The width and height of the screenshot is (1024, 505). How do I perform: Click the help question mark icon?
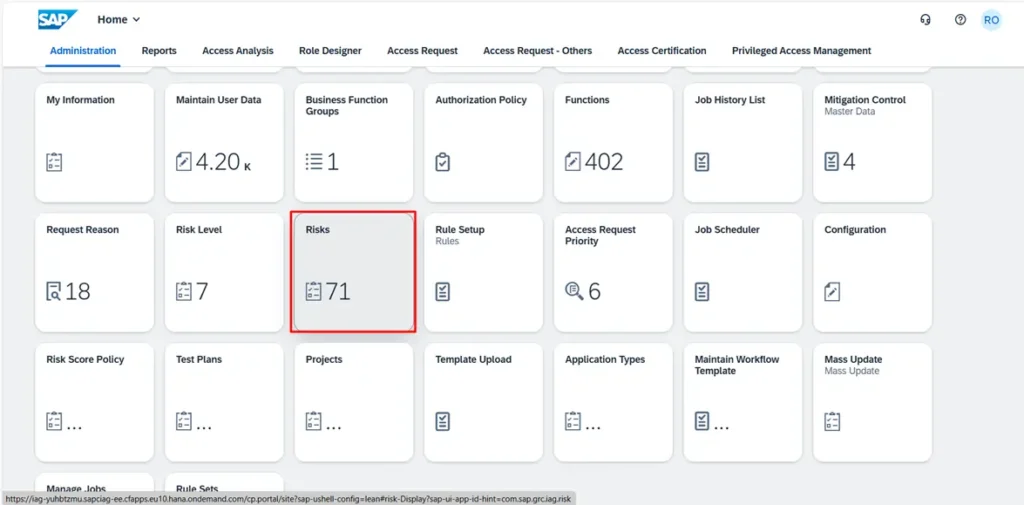pos(960,20)
